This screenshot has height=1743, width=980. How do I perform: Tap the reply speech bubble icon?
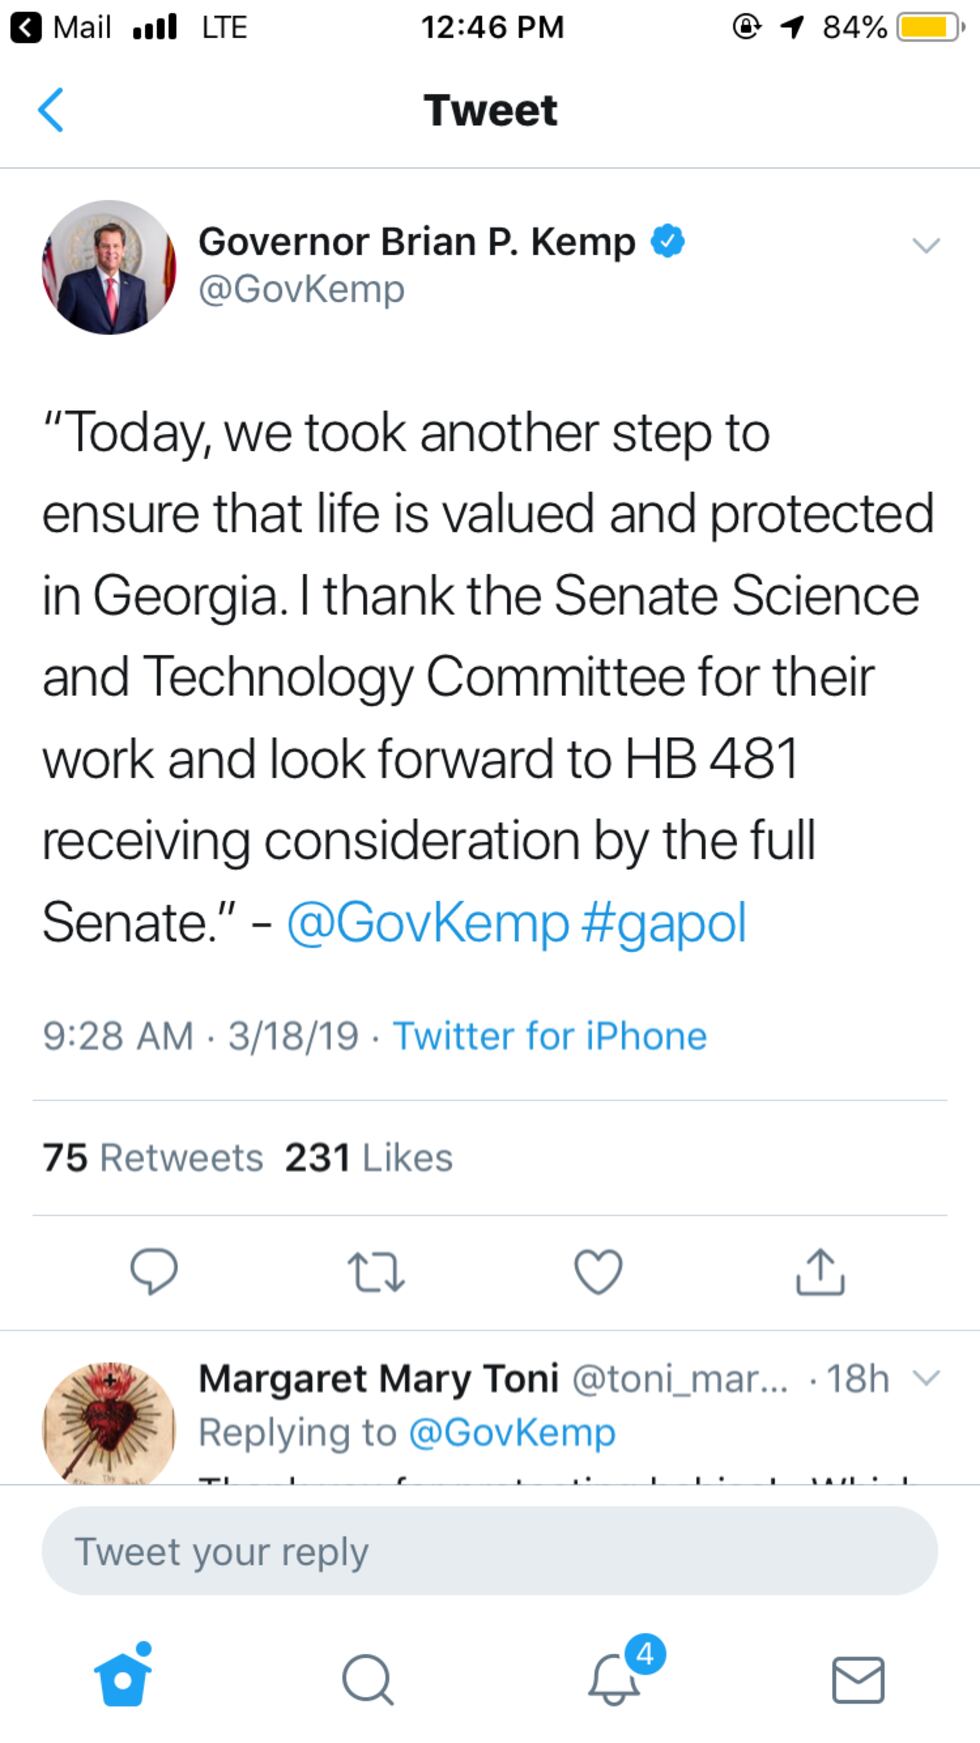(x=154, y=1272)
